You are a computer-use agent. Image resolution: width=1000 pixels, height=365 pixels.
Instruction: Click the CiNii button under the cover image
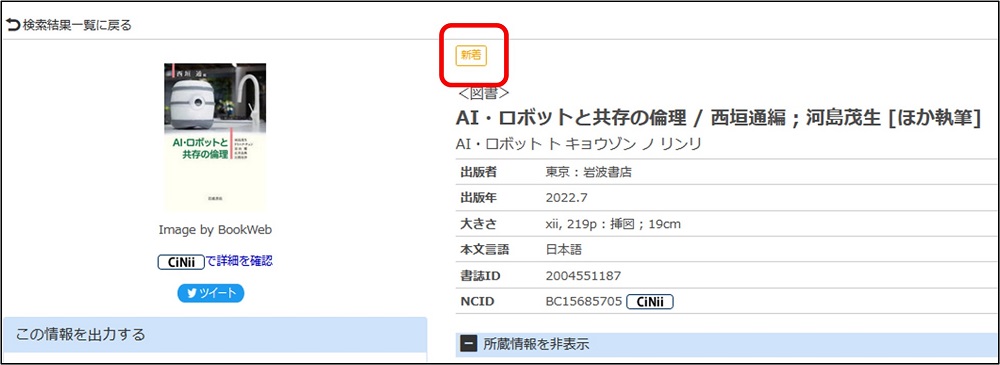(182, 262)
